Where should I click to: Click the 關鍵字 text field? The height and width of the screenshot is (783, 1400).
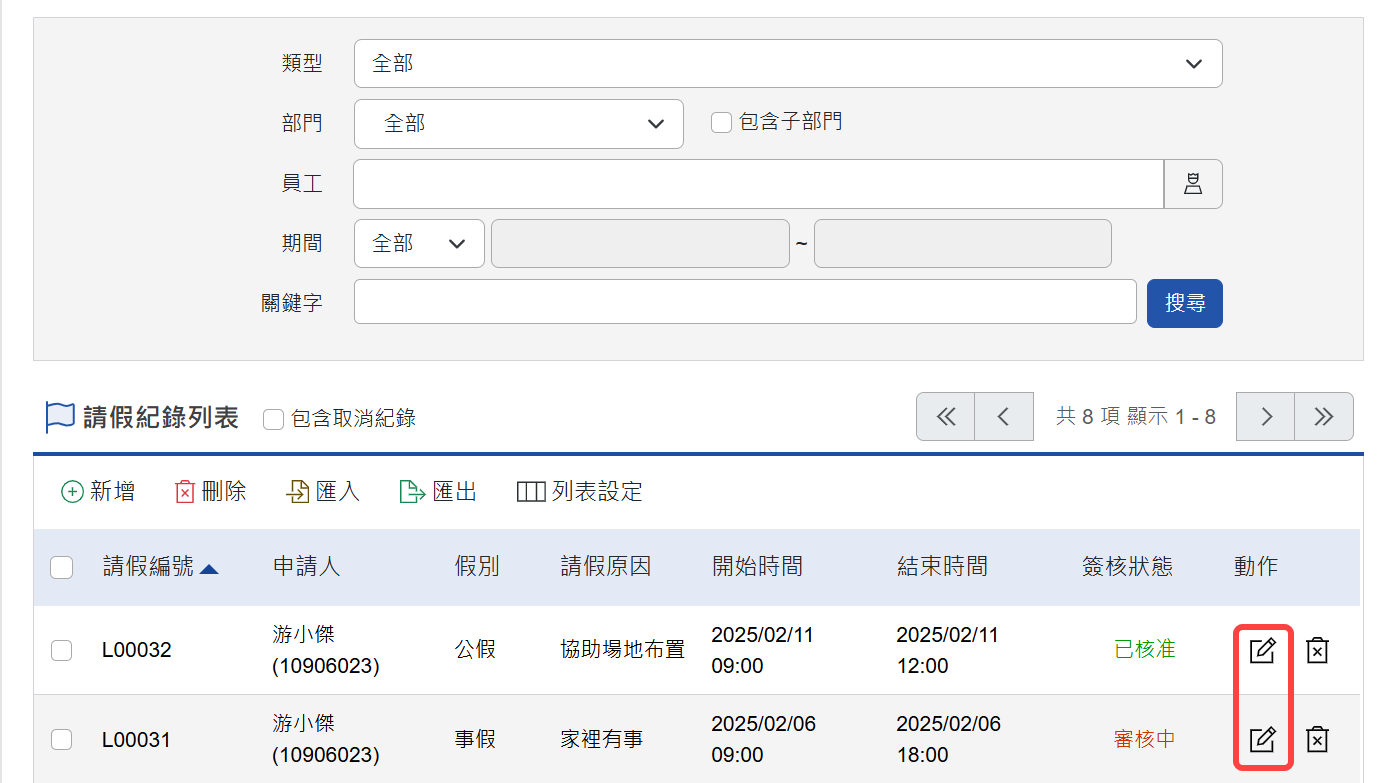pyautogui.click(x=745, y=303)
